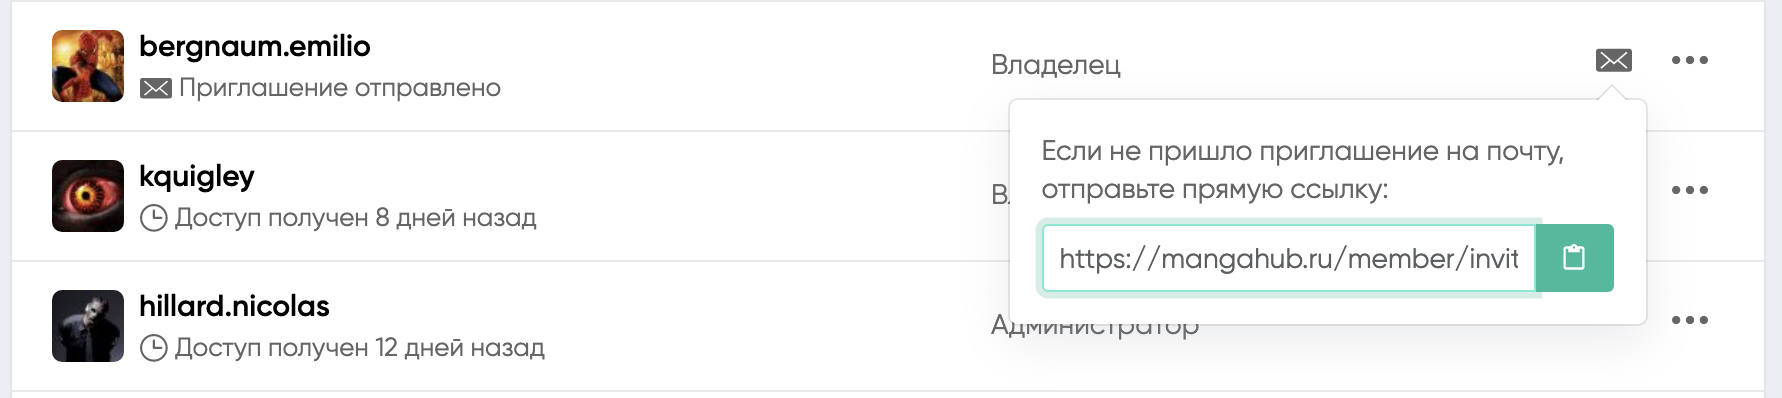The width and height of the screenshot is (1782, 398).
Task: Click the Доступ получен 8 дней назад text
Action: [x=356, y=218]
